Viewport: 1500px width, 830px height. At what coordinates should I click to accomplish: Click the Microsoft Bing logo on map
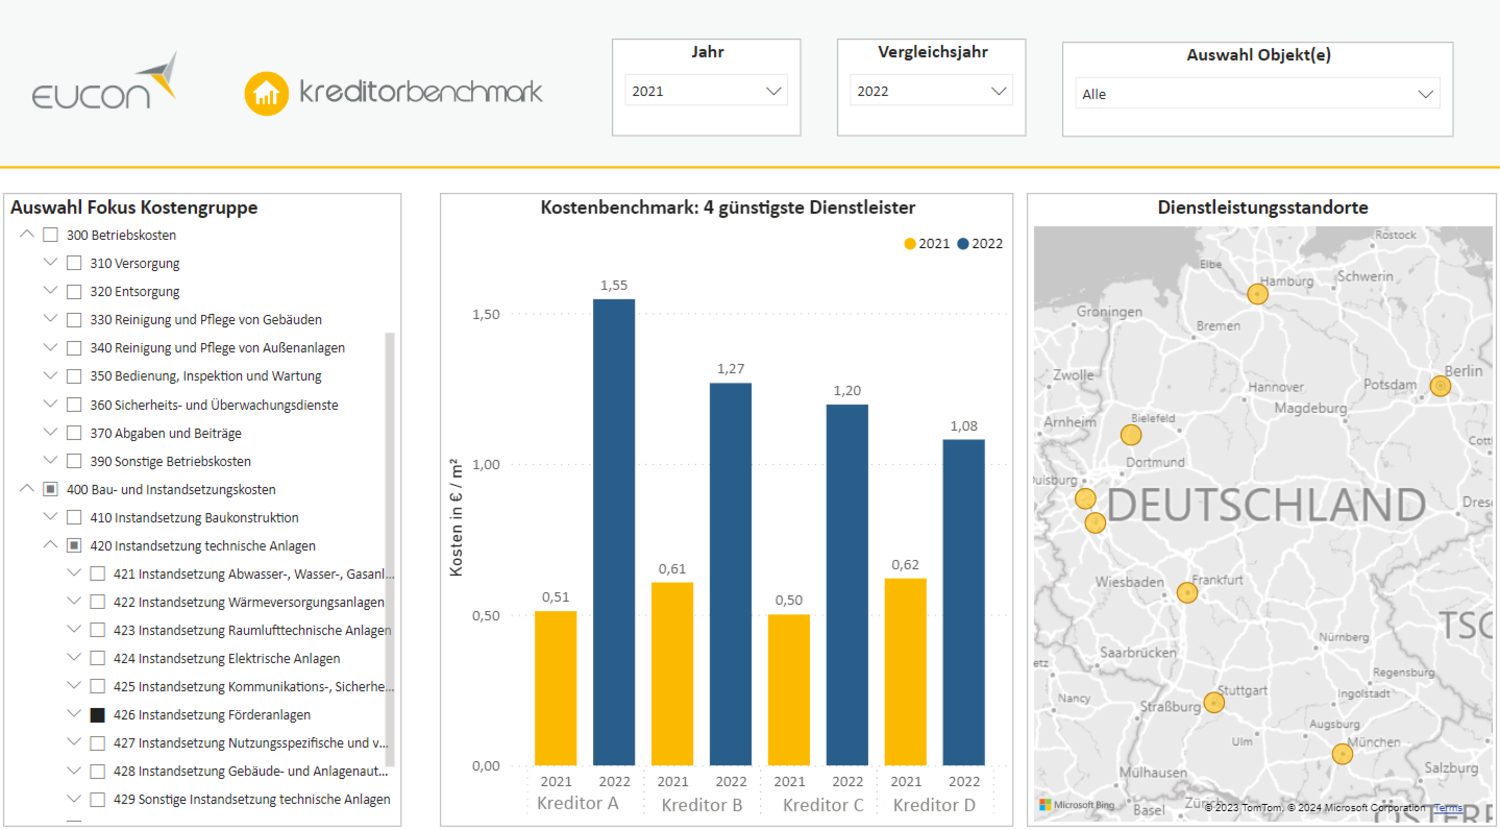[x=1076, y=805]
